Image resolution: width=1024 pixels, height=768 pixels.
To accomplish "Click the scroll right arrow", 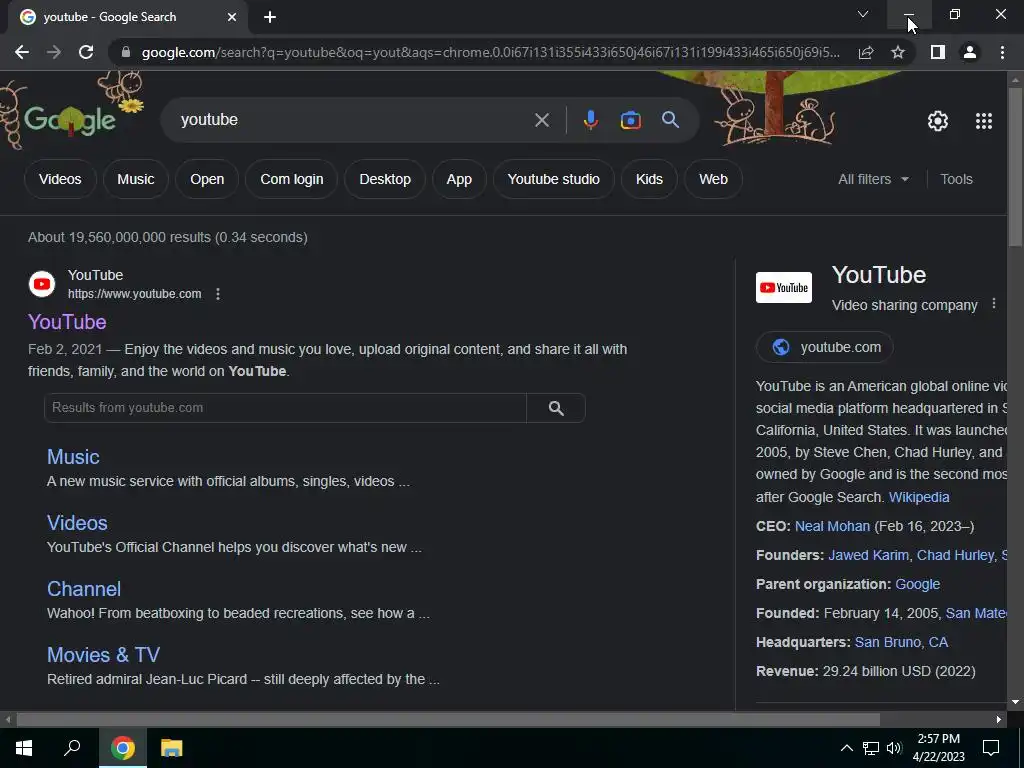I will 999,720.
